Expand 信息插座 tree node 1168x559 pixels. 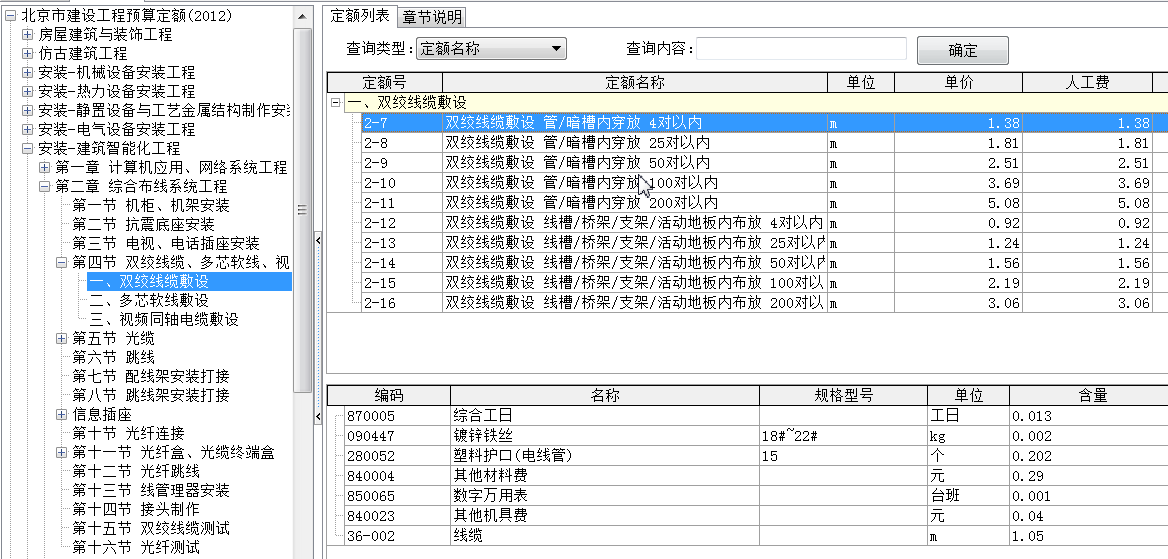(61, 414)
